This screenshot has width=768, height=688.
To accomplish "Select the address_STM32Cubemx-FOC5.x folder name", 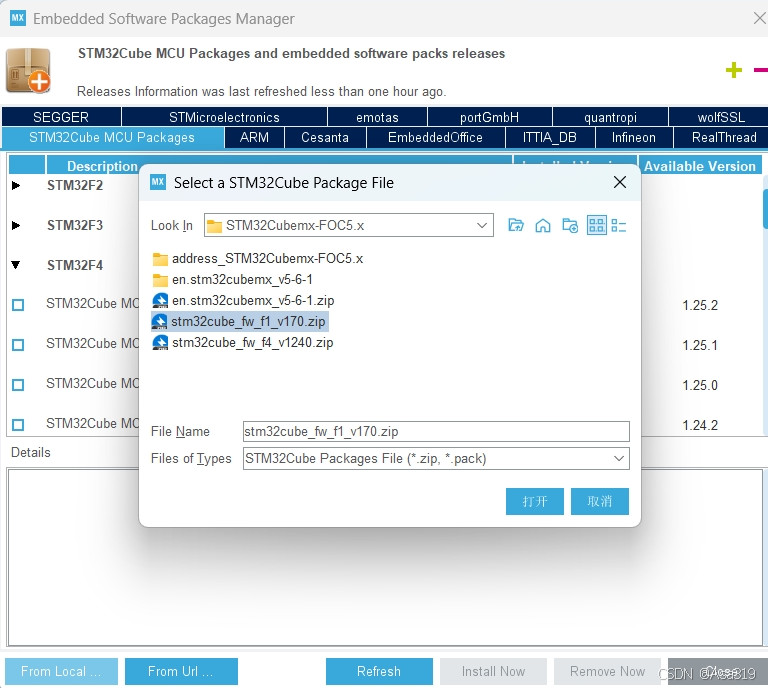I will pyautogui.click(x=267, y=259).
